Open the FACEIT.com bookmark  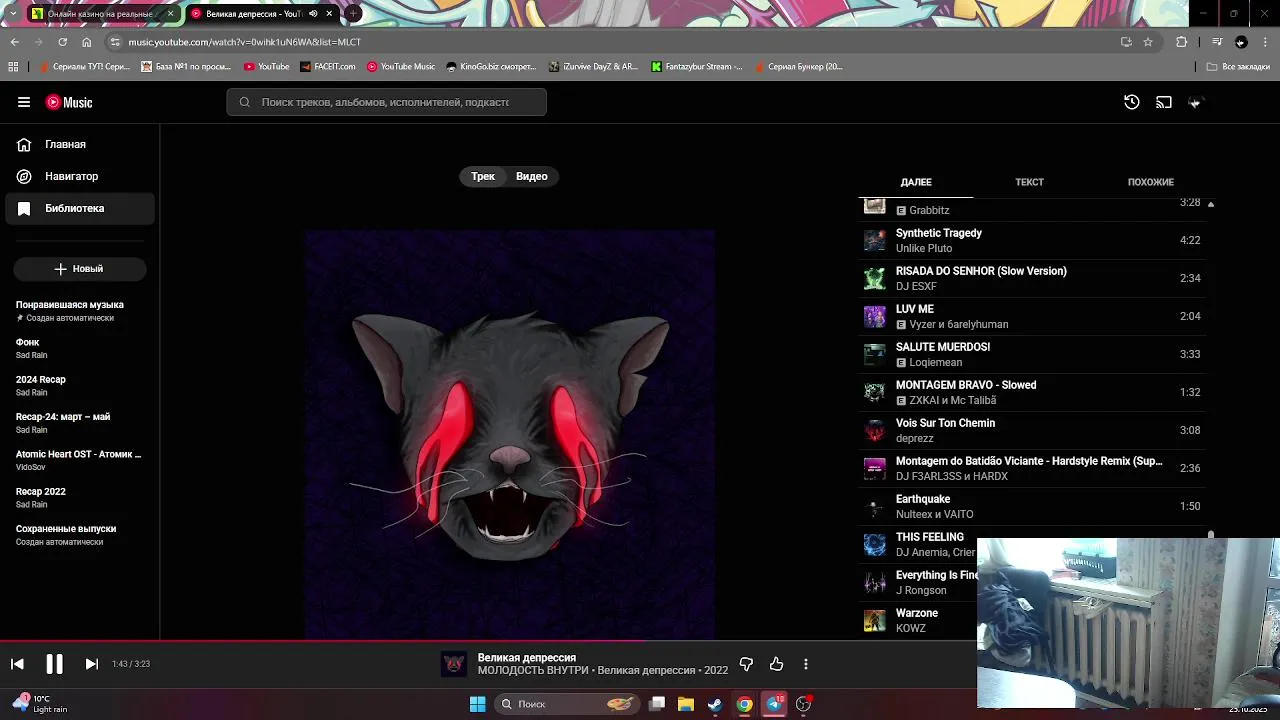(329, 67)
